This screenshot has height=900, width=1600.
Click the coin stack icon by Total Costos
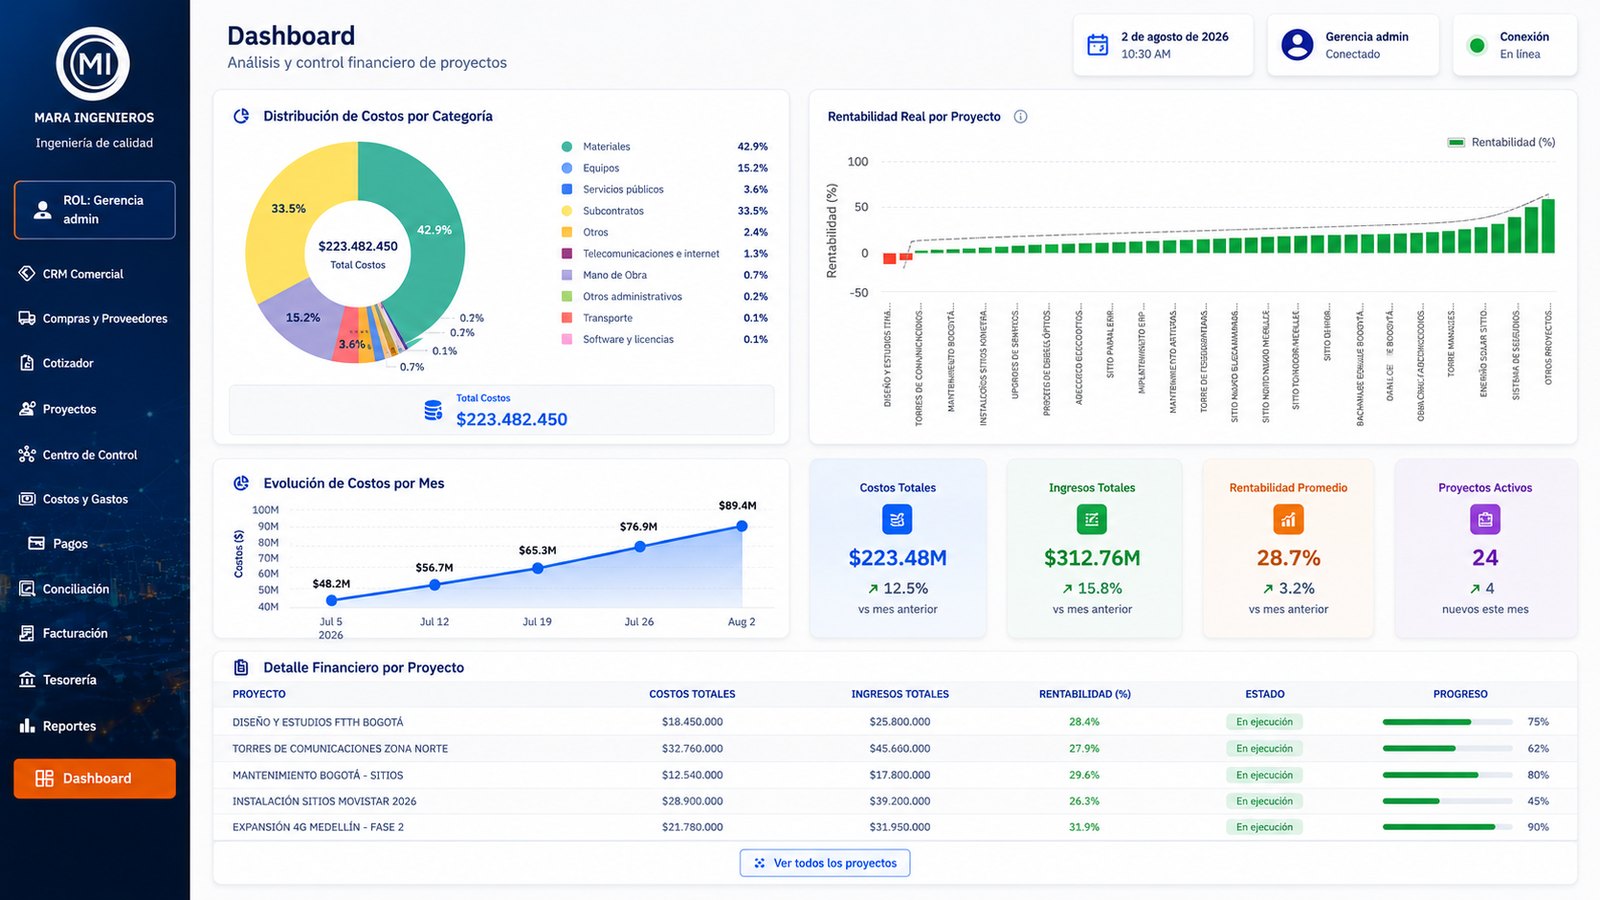point(433,410)
